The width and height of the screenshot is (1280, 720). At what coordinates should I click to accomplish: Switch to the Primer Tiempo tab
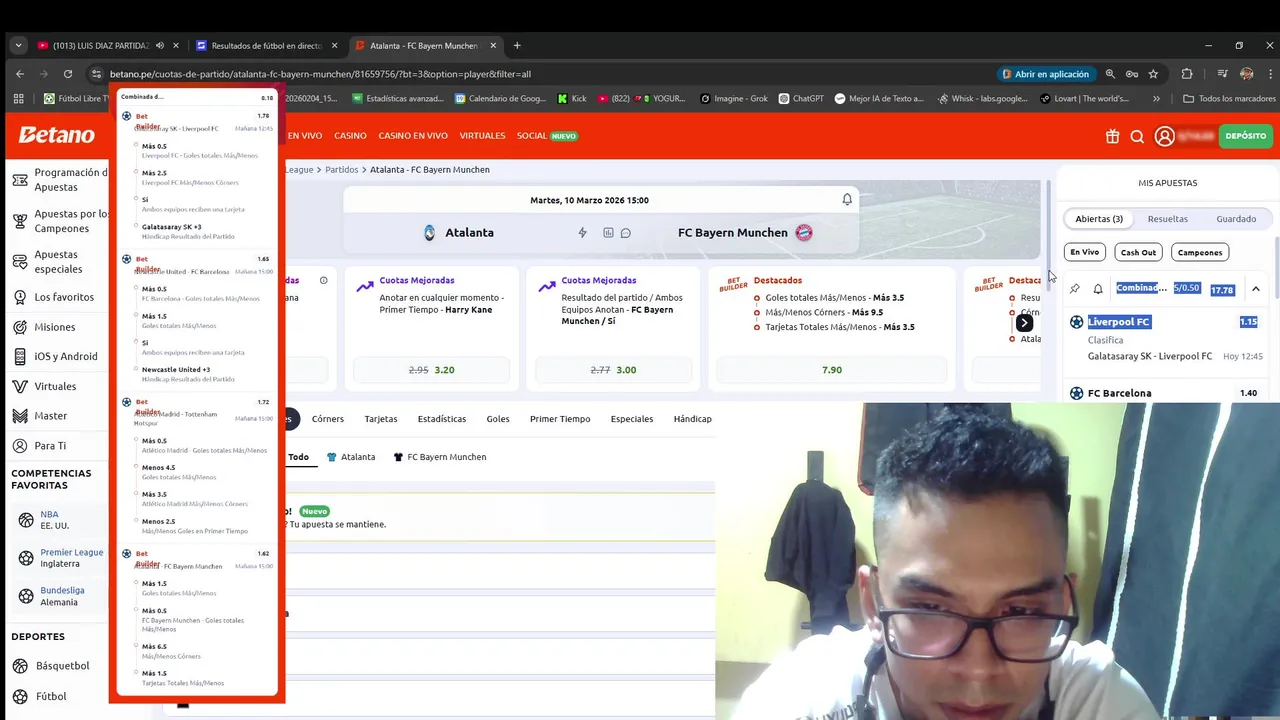(560, 419)
